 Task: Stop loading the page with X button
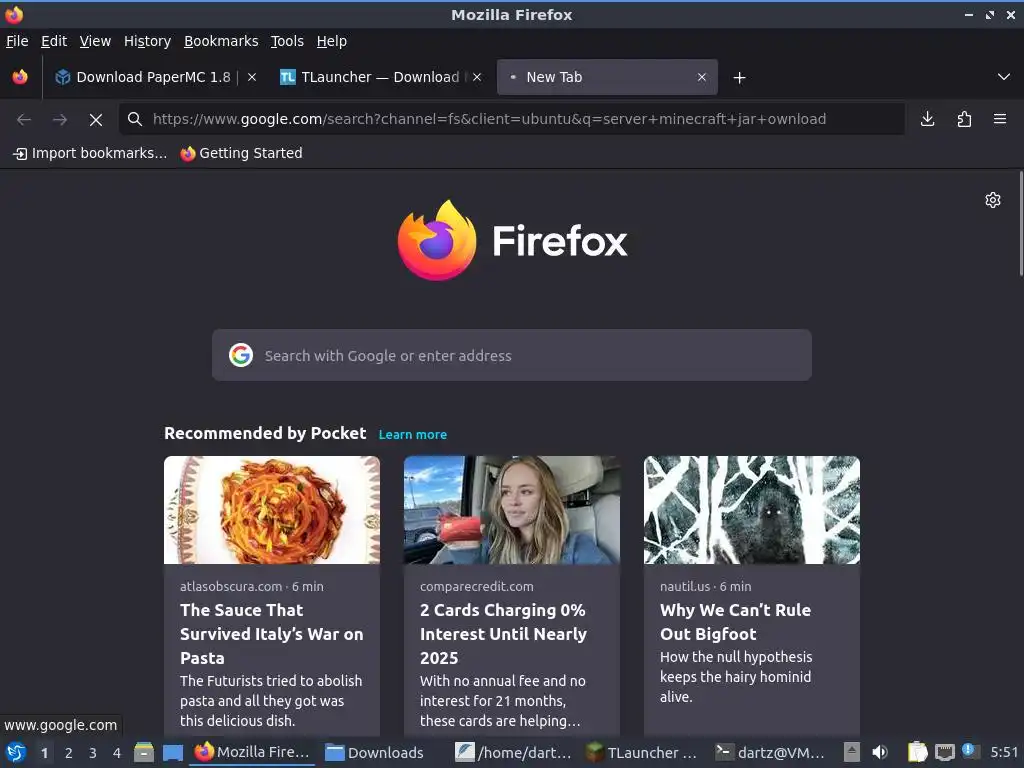coord(96,120)
